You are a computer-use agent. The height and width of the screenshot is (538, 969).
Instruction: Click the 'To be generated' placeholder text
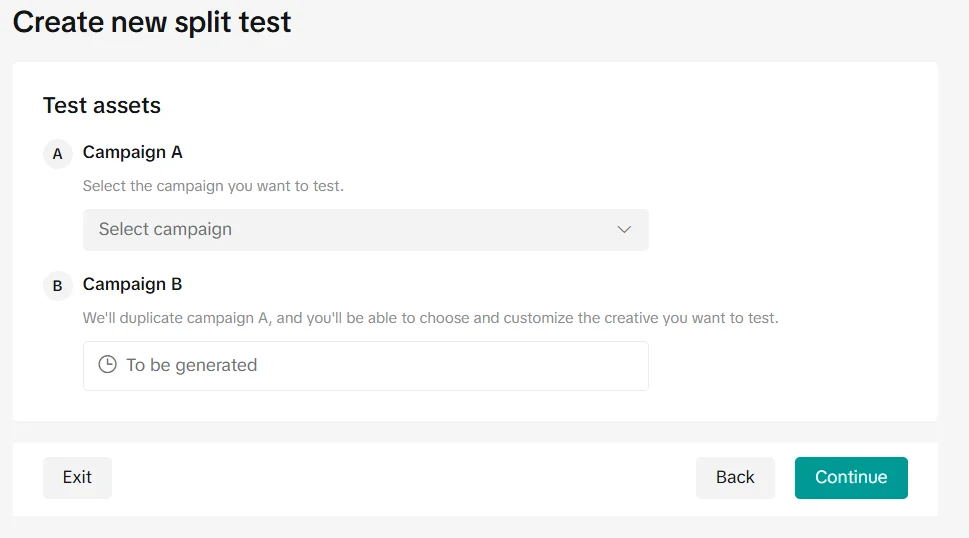click(191, 366)
